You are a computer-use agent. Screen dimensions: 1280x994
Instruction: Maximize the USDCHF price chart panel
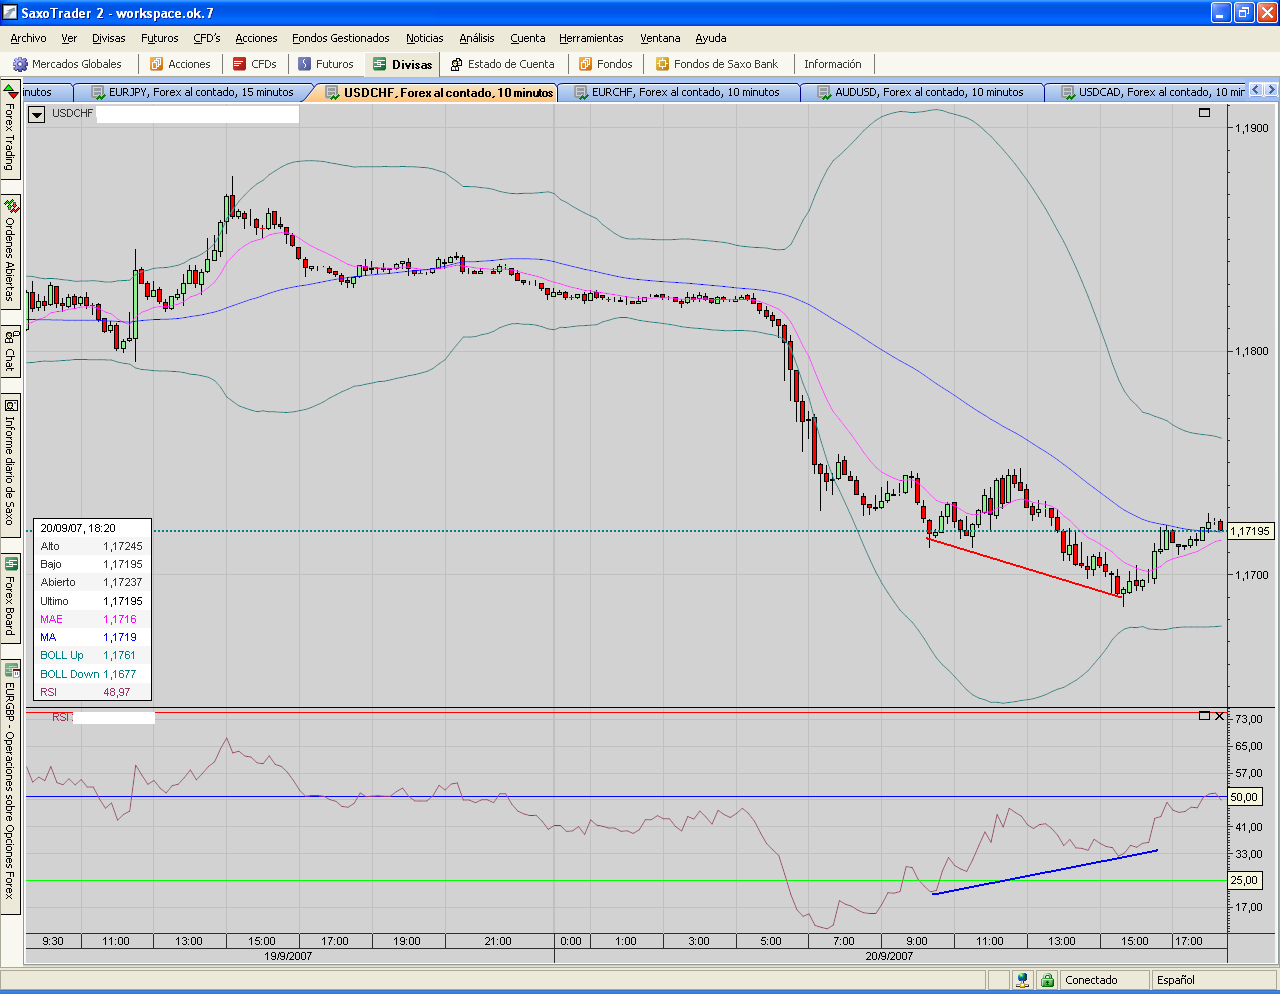click(x=1204, y=113)
